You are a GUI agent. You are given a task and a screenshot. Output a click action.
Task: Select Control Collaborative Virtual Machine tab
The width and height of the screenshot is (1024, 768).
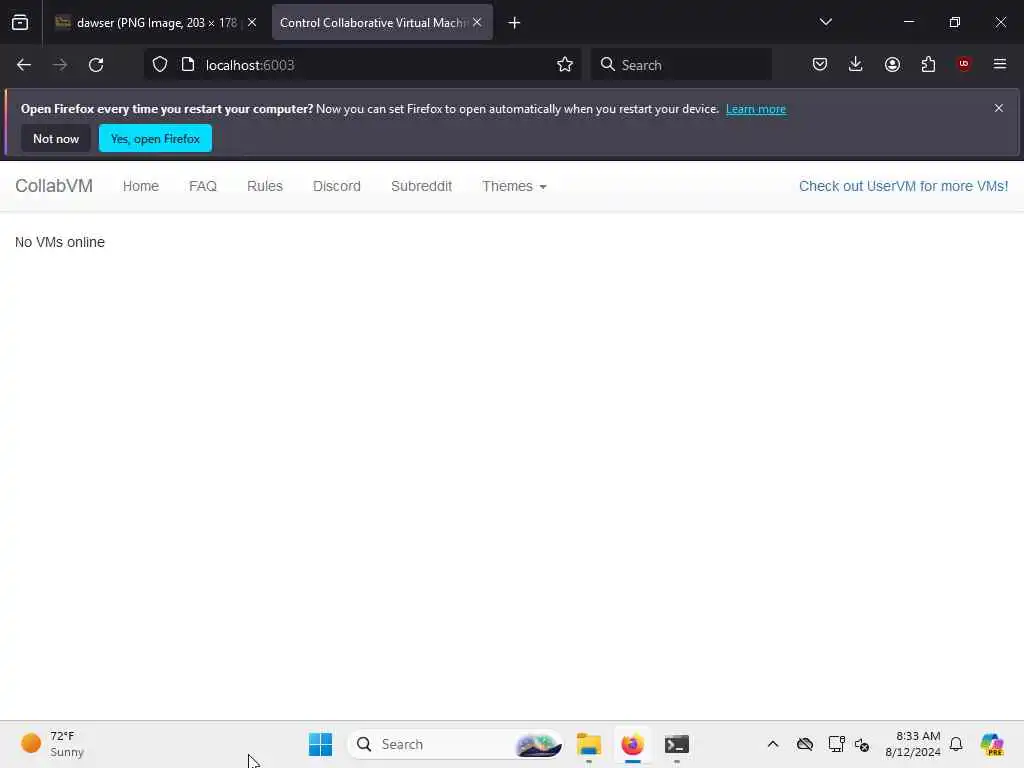tap(382, 23)
